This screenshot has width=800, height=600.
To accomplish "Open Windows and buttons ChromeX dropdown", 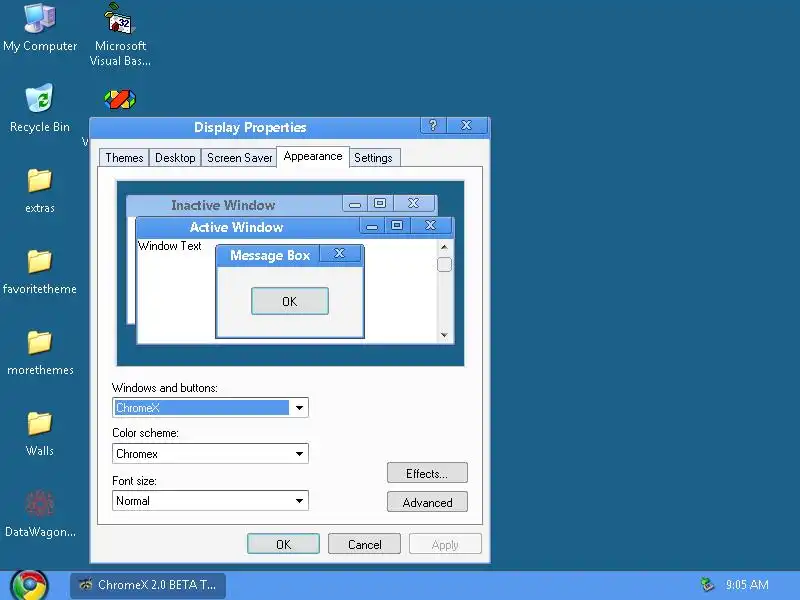I will click(x=210, y=408).
